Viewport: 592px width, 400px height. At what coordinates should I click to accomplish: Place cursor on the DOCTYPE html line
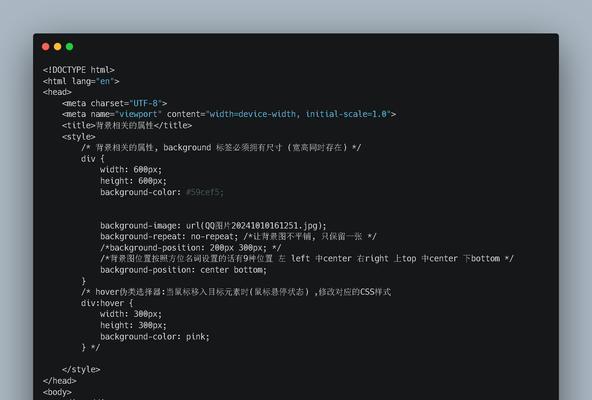pos(79,70)
